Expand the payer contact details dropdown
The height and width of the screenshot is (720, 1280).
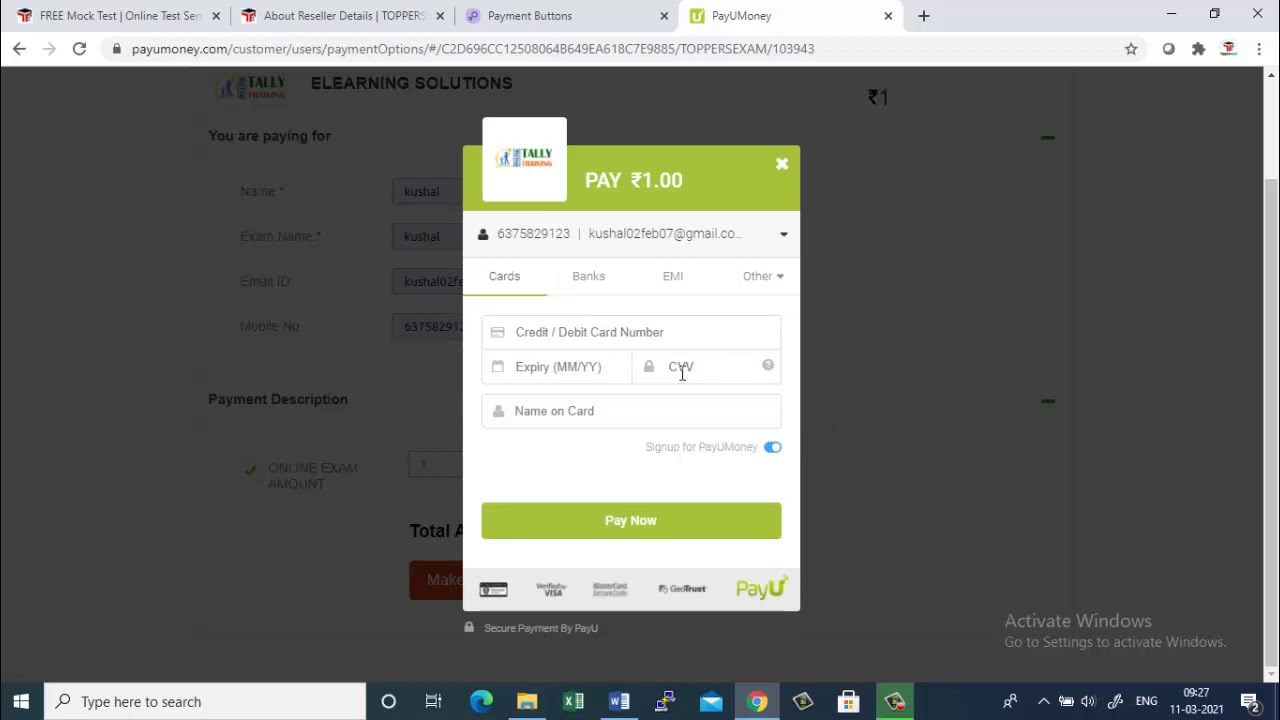tap(784, 234)
